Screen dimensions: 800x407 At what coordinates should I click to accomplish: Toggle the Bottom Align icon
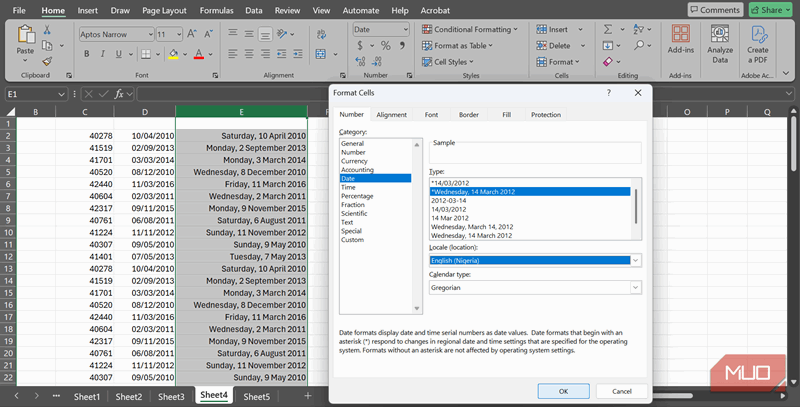(x=265, y=34)
